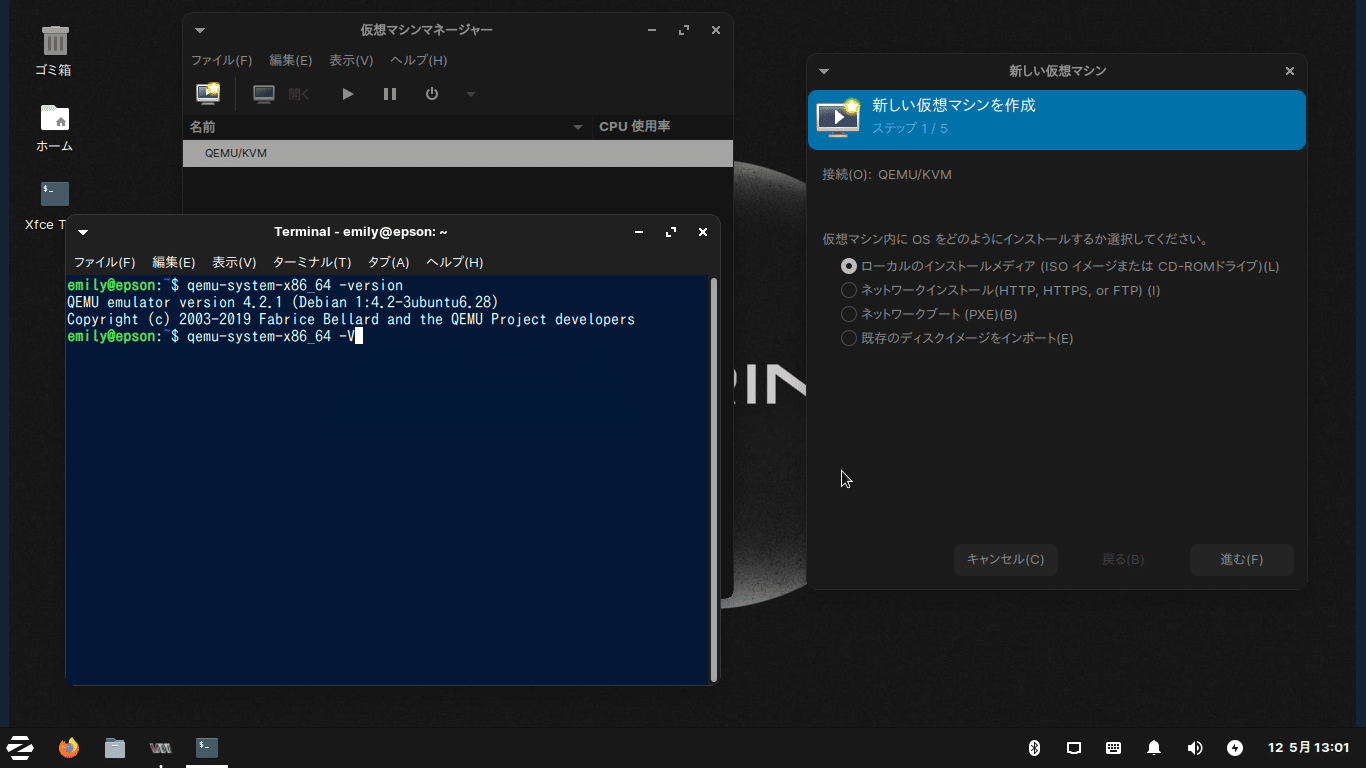The image size is (1366, 768).
Task: Click the Bluetooth tray icon
Action: pyautogui.click(x=1035, y=748)
